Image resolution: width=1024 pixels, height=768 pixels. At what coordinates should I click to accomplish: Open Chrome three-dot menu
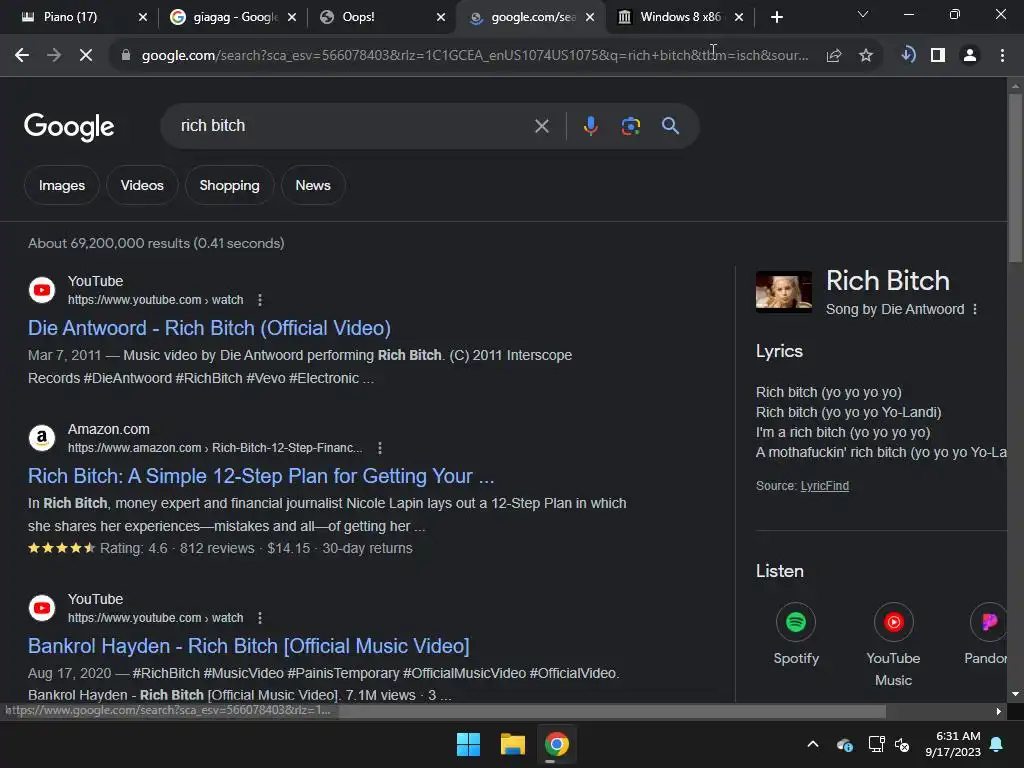[x=1002, y=56]
